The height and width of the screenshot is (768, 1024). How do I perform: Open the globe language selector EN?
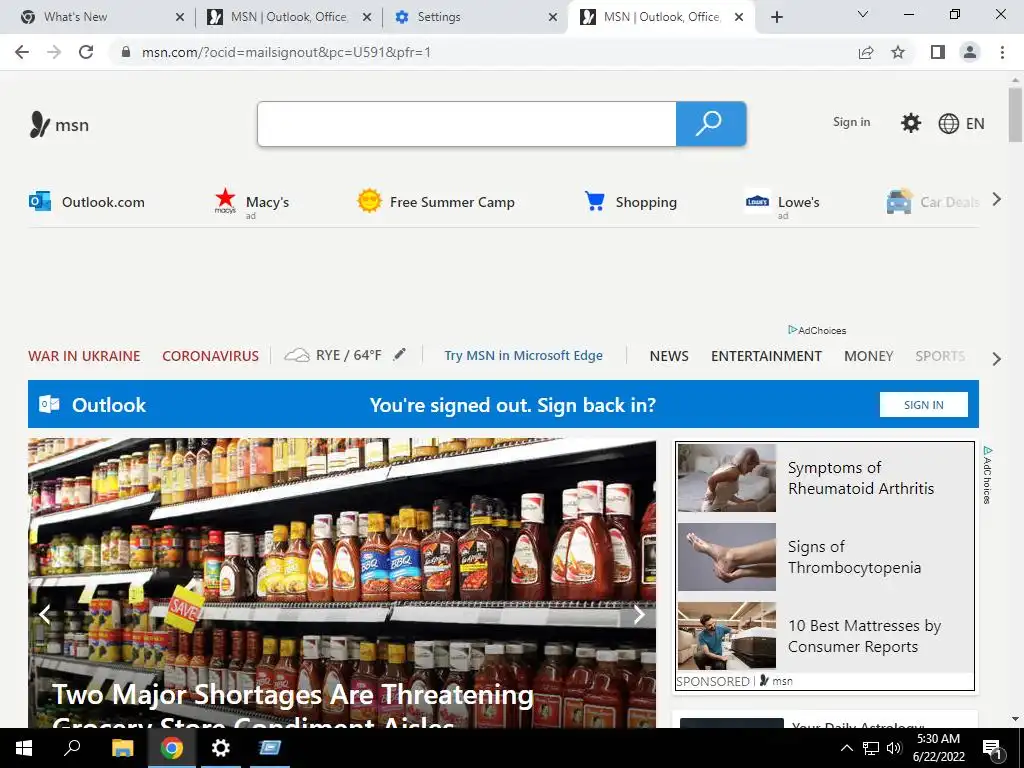(961, 123)
